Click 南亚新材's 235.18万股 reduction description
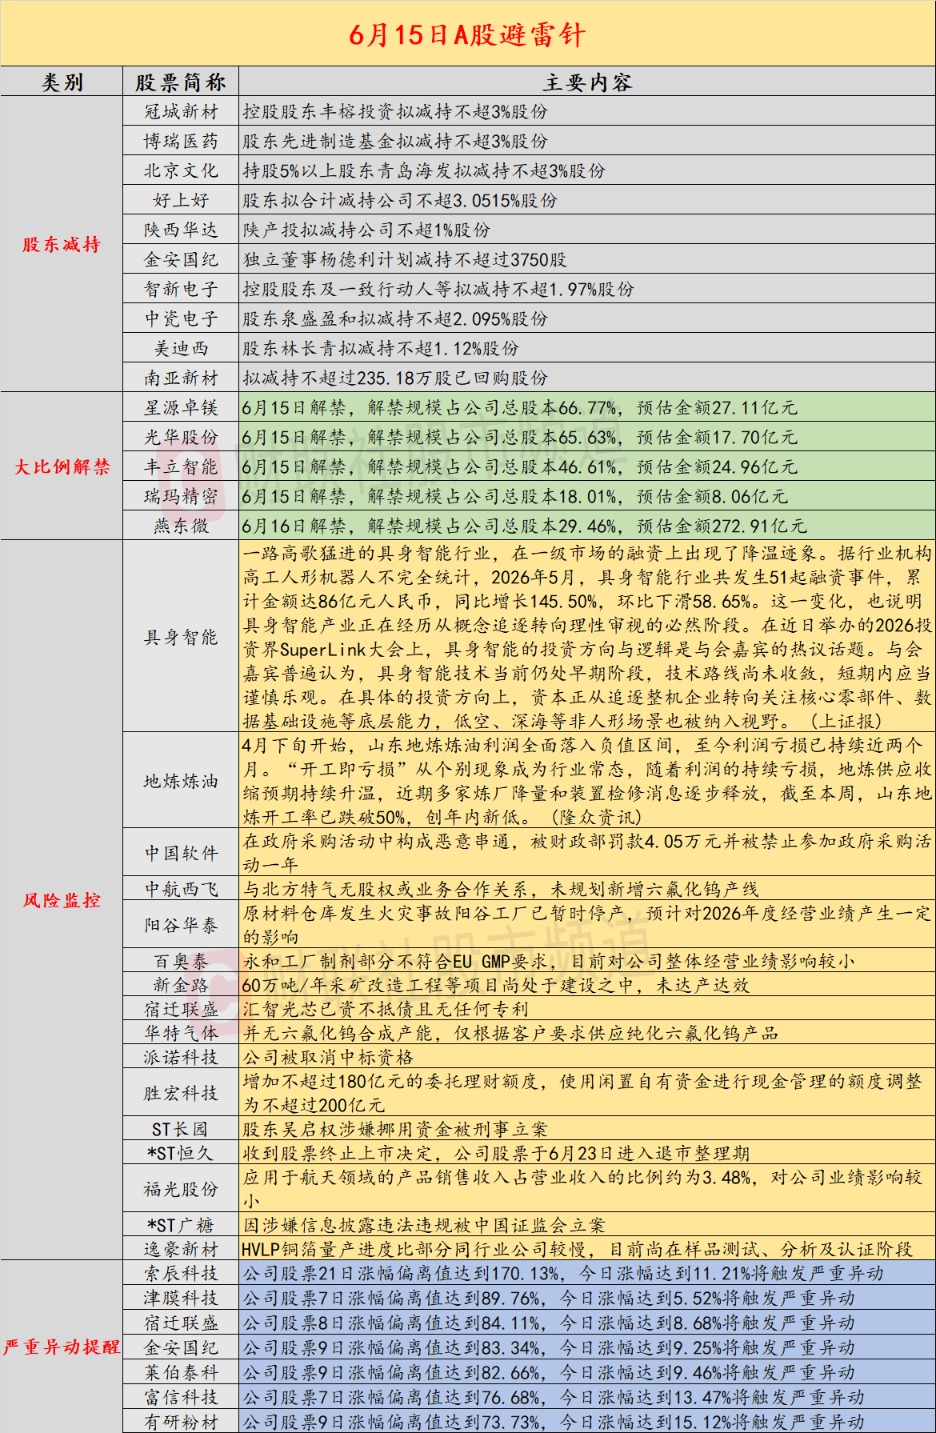The image size is (936, 1433). [x=395, y=378]
